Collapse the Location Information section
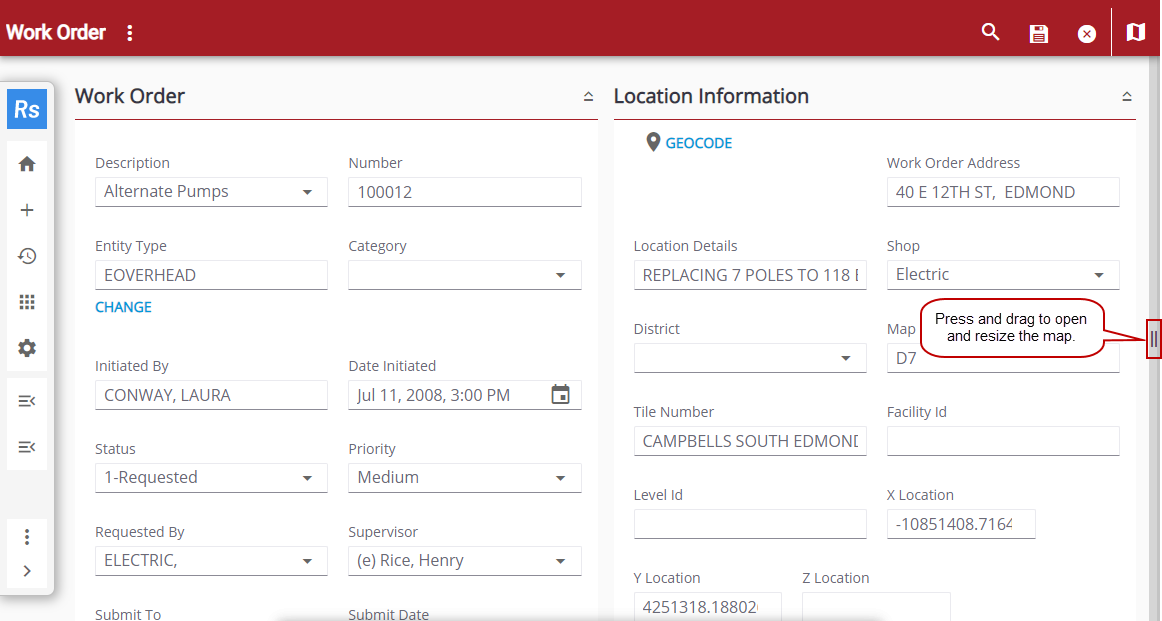1162x621 pixels. pyautogui.click(x=1126, y=97)
